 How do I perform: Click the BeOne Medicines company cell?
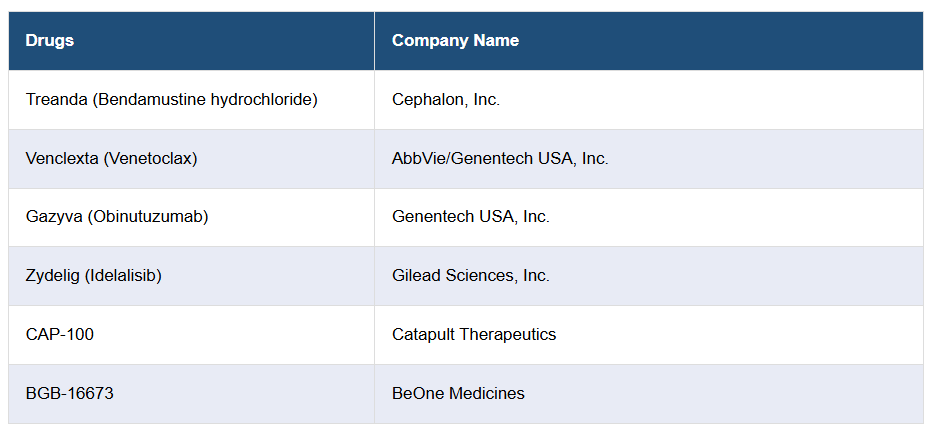tap(458, 394)
